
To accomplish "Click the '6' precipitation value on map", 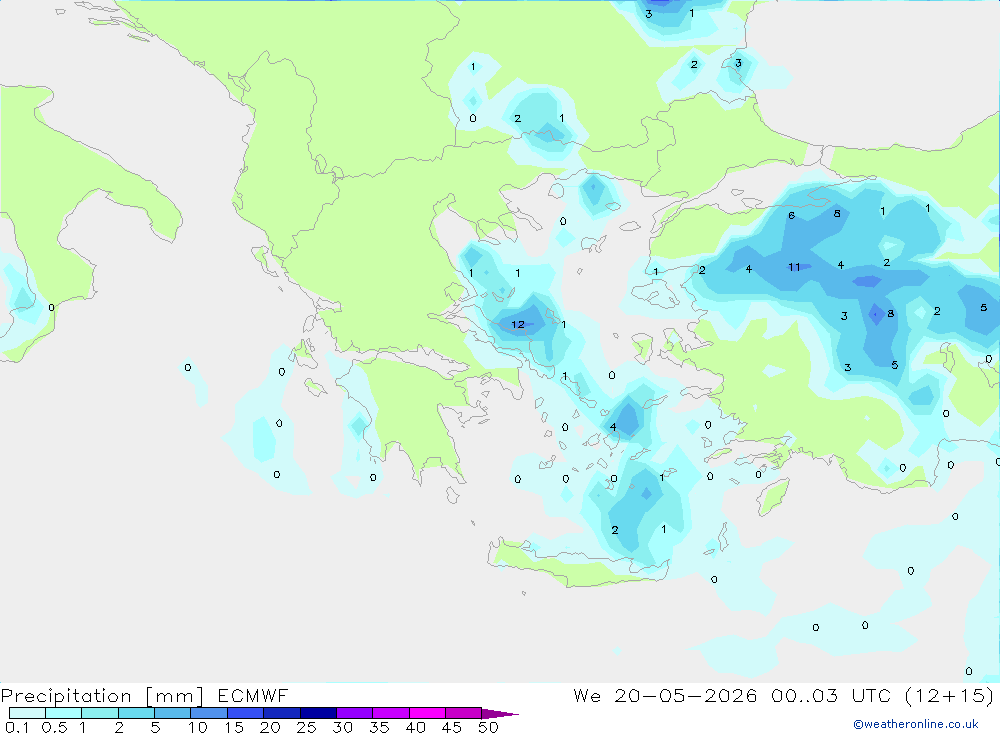I will (791, 216).
